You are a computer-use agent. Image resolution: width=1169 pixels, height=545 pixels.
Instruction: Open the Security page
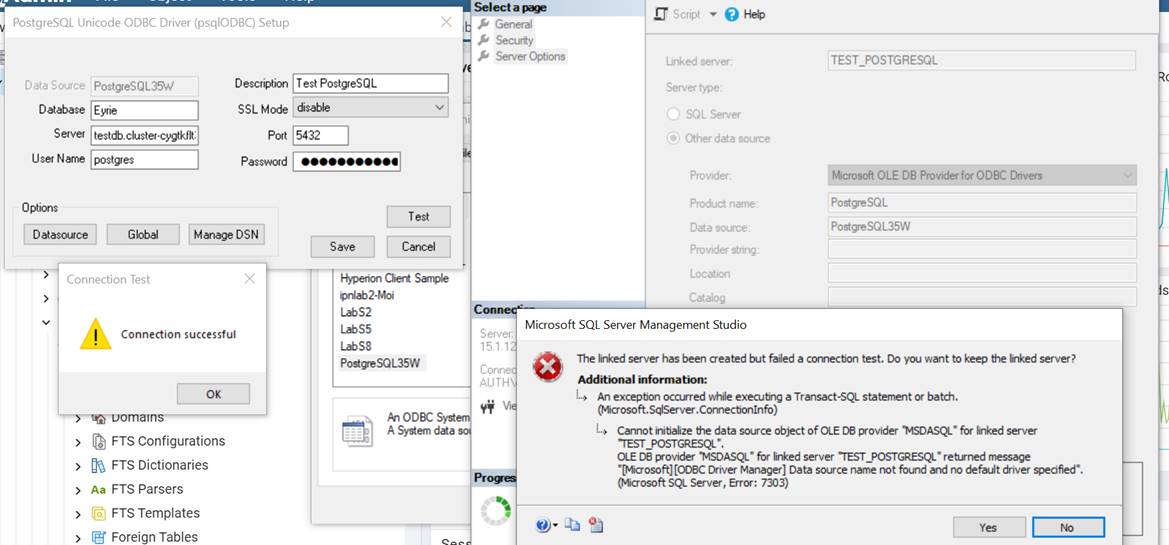coord(514,40)
